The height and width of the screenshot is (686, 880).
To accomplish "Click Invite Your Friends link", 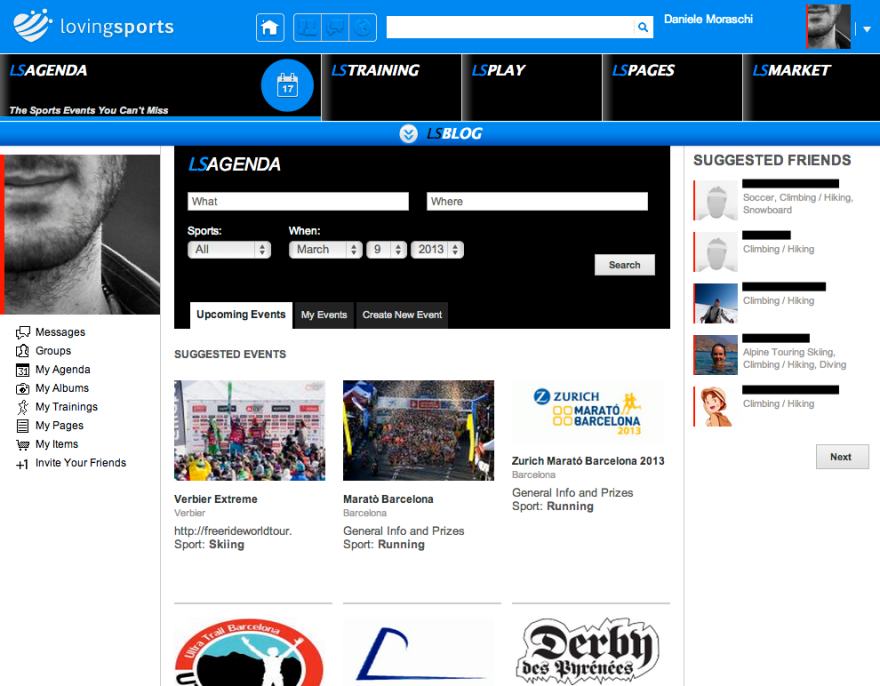I will tap(81, 463).
